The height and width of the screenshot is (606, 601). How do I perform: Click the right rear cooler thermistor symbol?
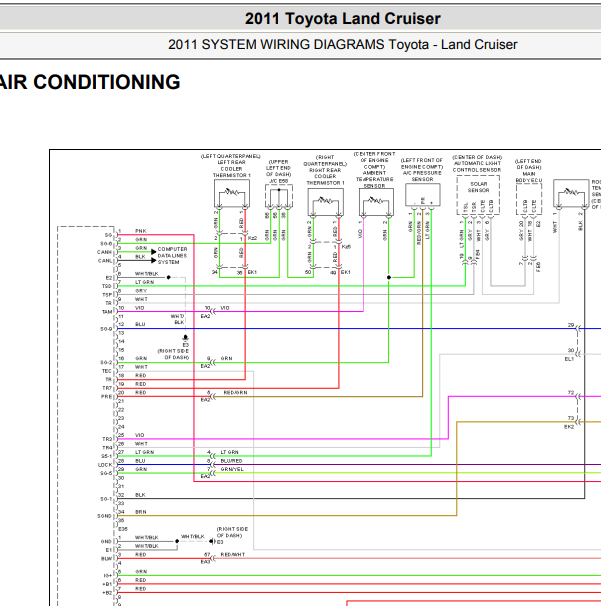325,202
